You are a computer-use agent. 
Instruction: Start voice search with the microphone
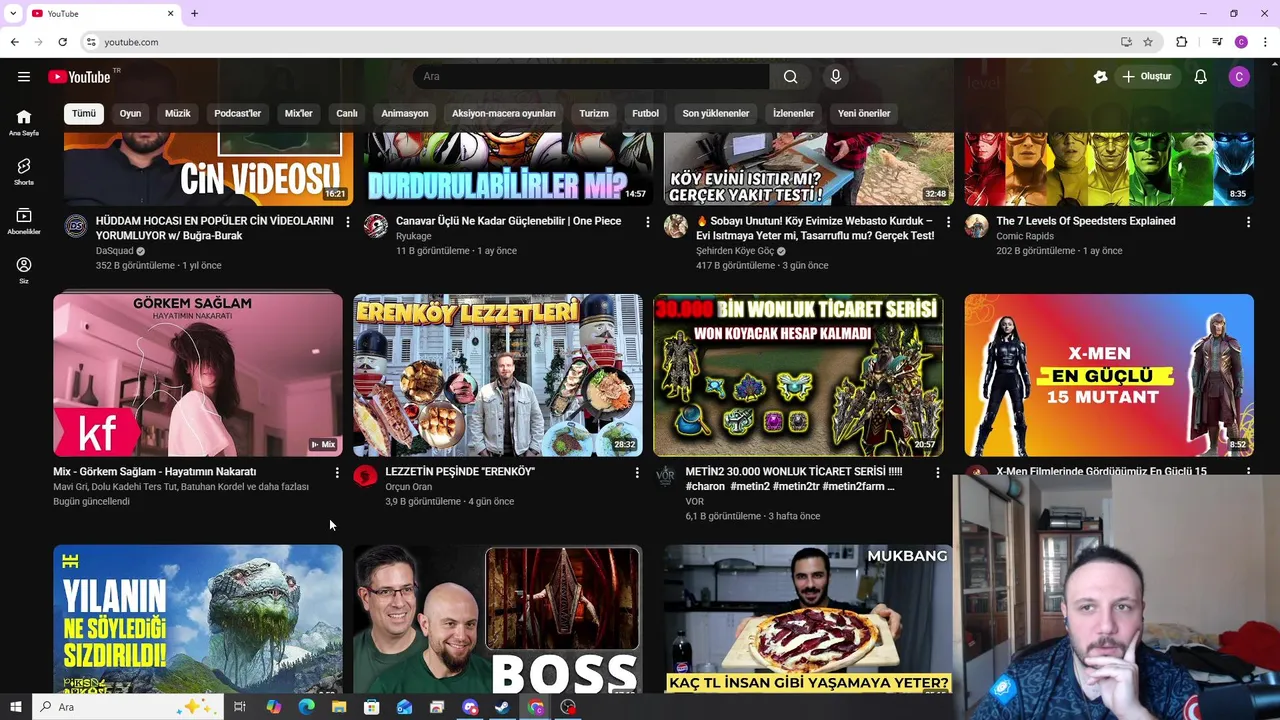(x=836, y=77)
